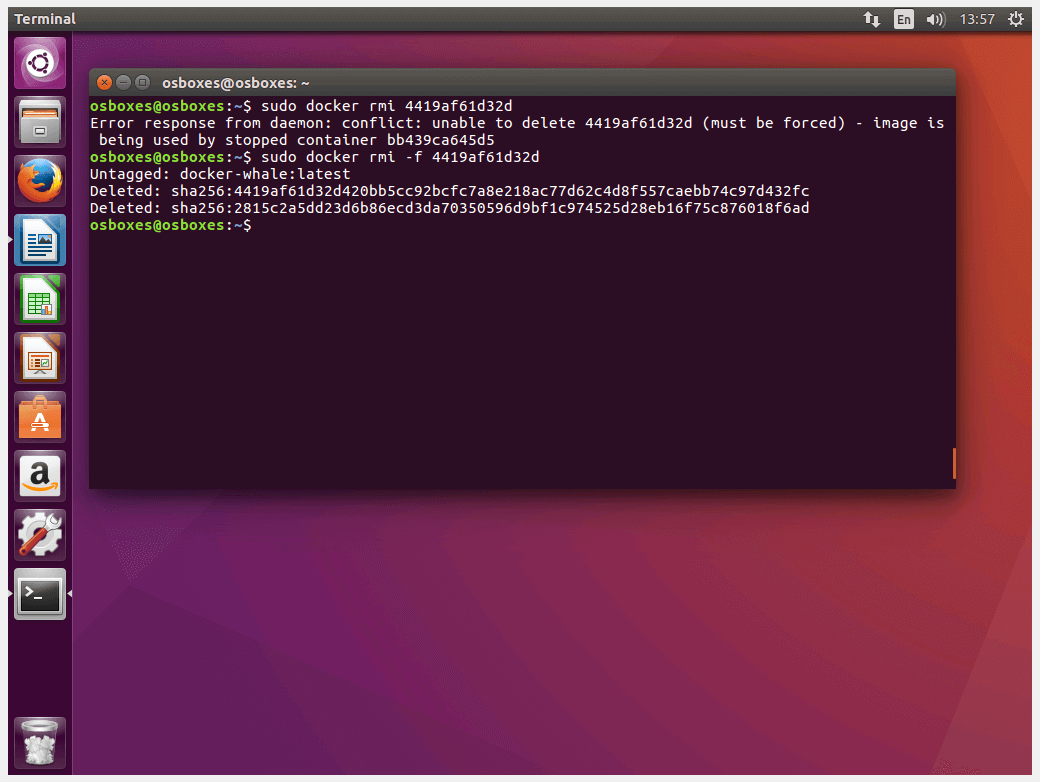Viewport: 1040px width, 782px height.
Task: Minimize the terminal window
Action: tap(123, 82)
